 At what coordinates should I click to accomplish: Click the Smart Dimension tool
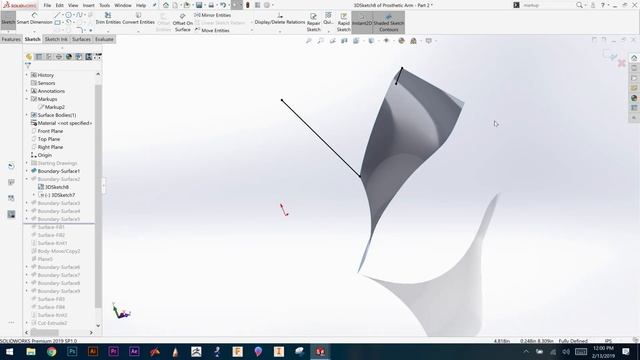34,19
